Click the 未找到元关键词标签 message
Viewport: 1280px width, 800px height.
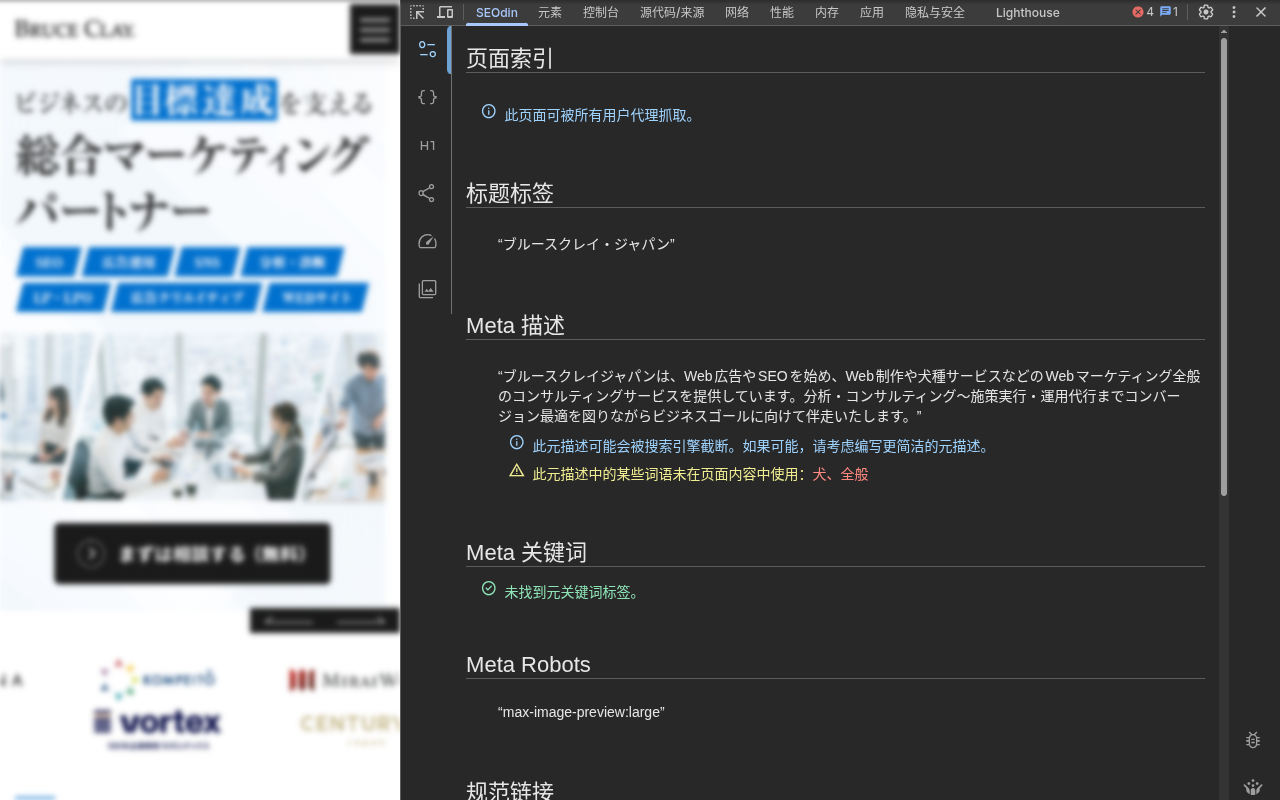pos(574,592)
